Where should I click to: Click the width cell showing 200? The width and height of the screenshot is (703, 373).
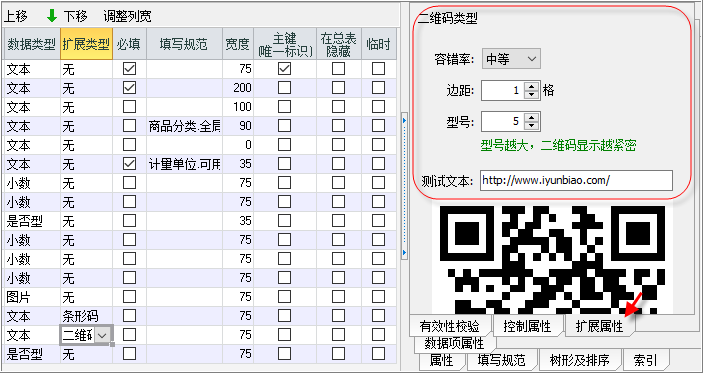click(x=238, y=88)
